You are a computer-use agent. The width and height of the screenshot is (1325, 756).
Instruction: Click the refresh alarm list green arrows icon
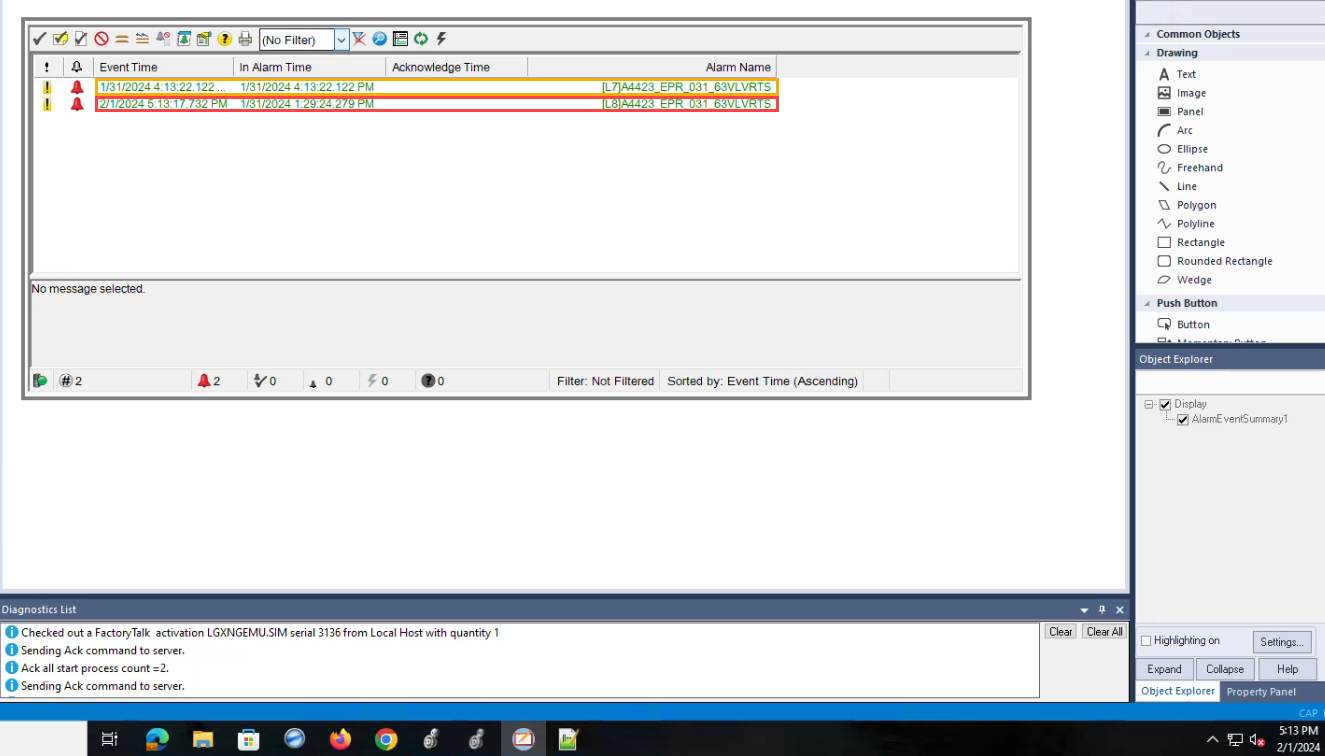(421, 39)
